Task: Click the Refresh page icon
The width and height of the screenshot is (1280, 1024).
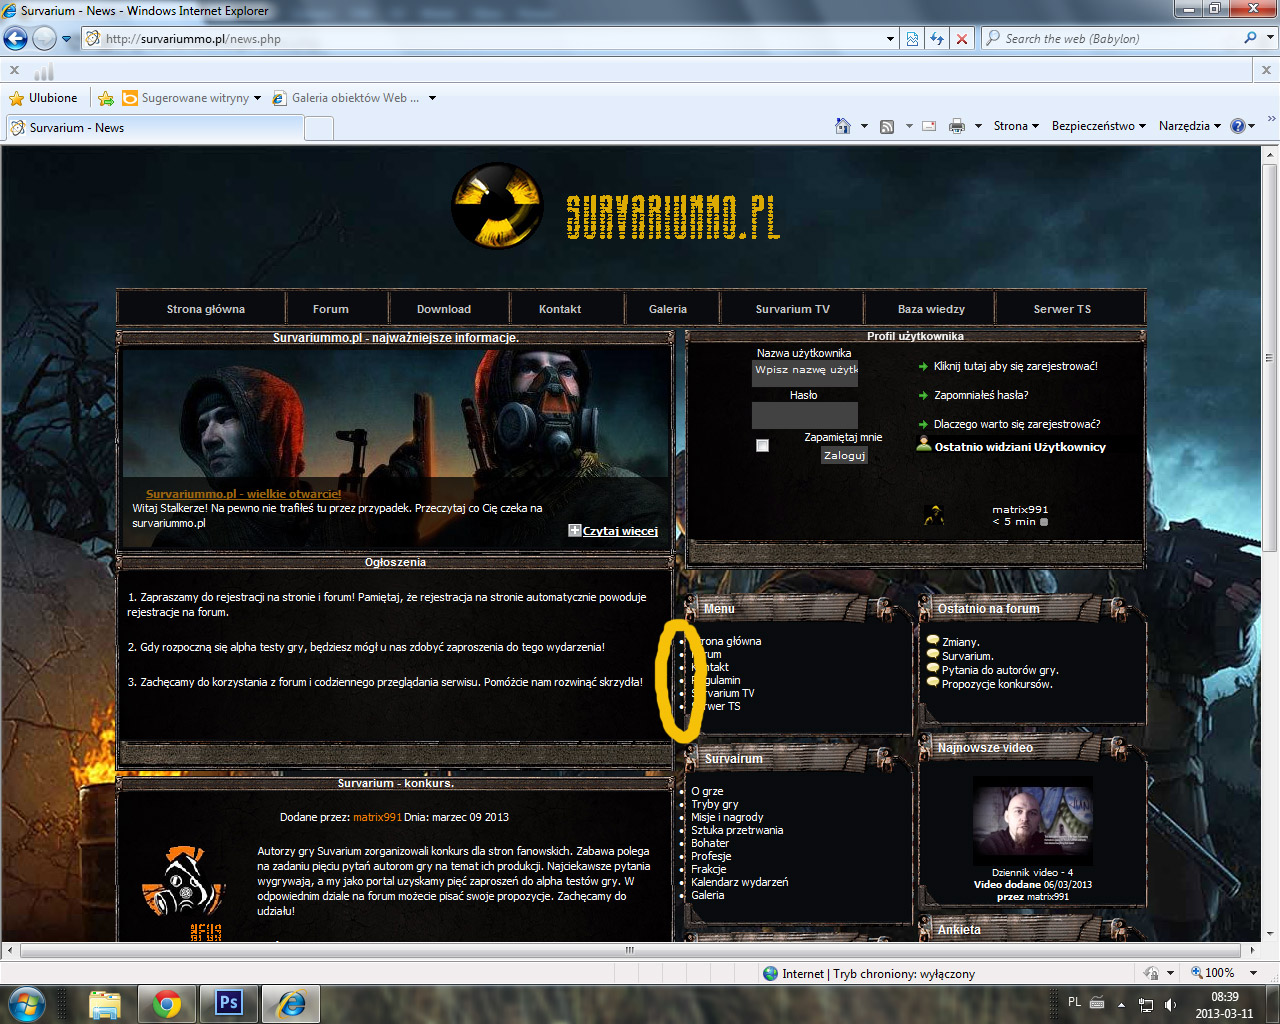Action: (937, 39)
